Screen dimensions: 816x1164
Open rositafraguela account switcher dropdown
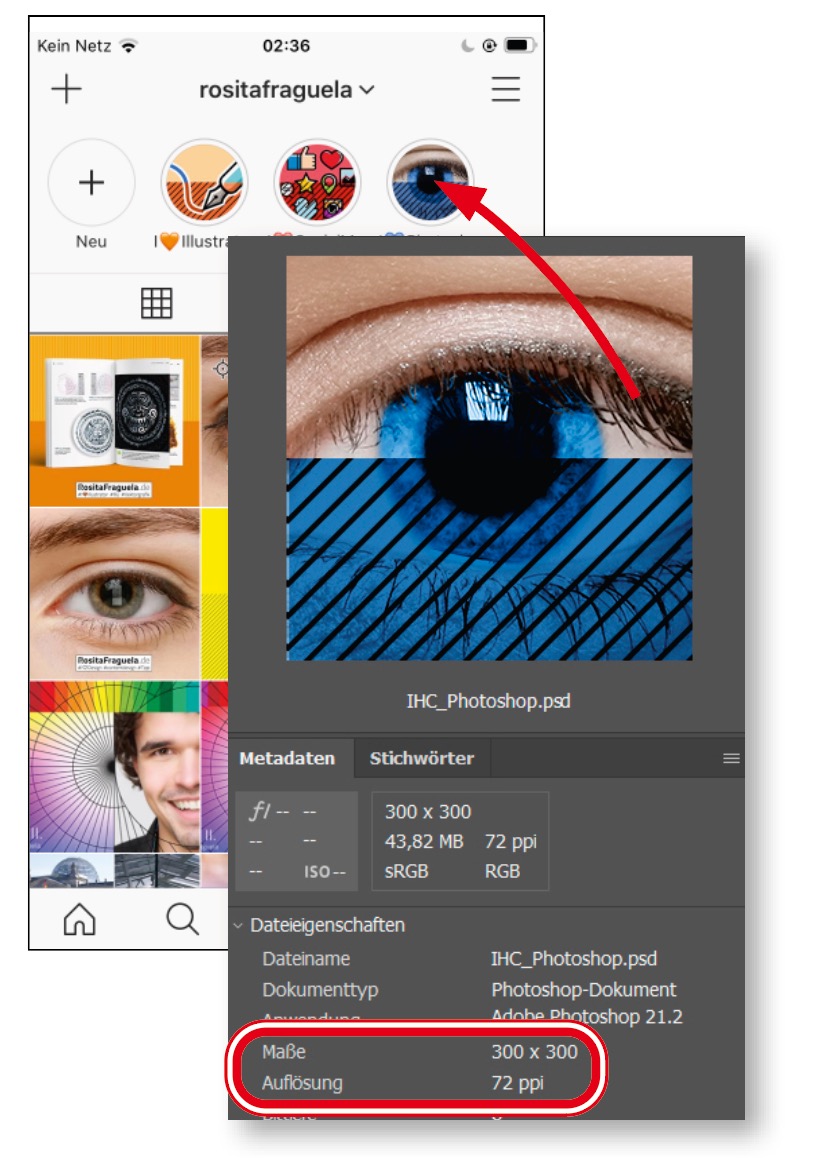tap(287, 90)
